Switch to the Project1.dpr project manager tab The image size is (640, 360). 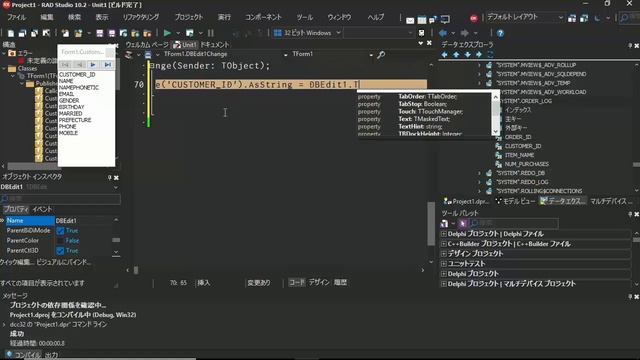(x=466, y=201)
